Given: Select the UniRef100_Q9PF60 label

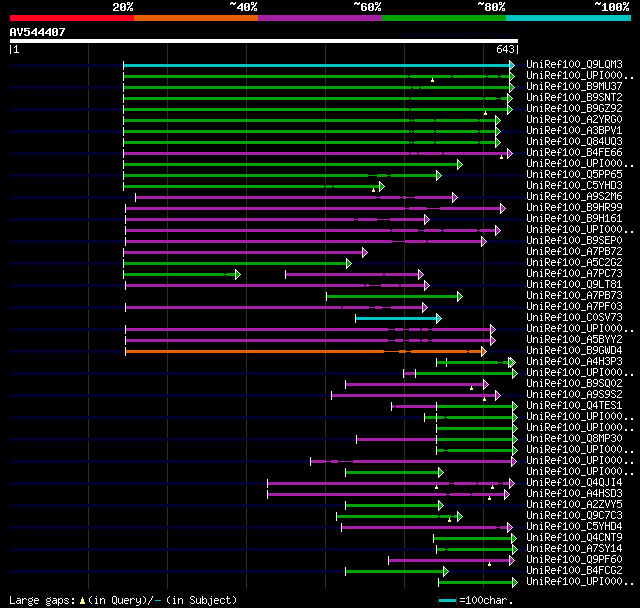Looking at the screenshot, I should [x=574, y=560].
